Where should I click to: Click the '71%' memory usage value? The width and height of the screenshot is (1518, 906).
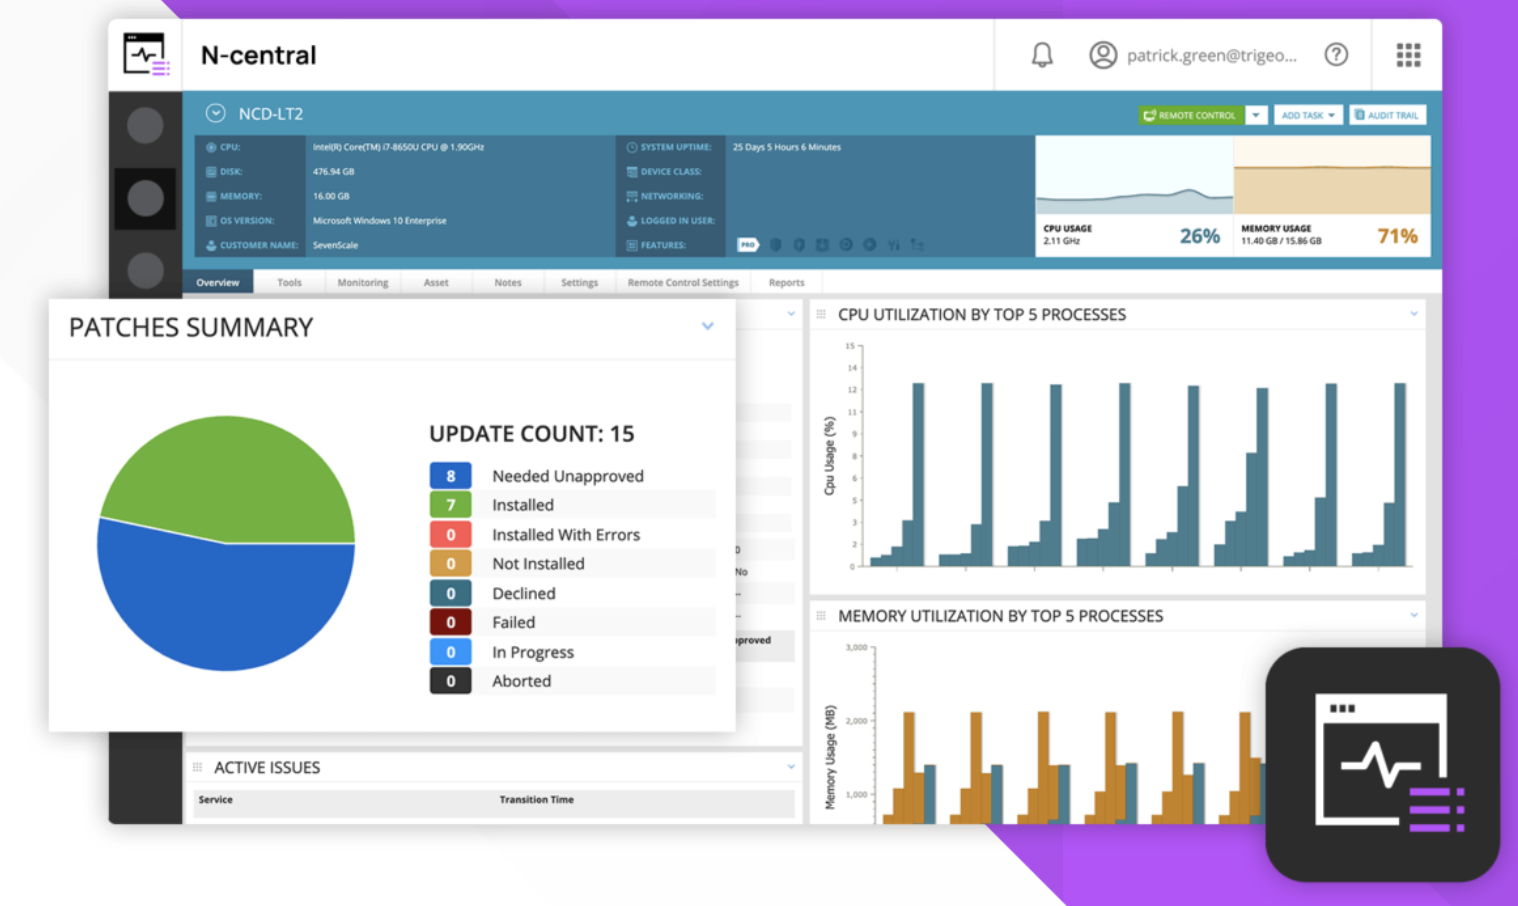pos(1398,236)
